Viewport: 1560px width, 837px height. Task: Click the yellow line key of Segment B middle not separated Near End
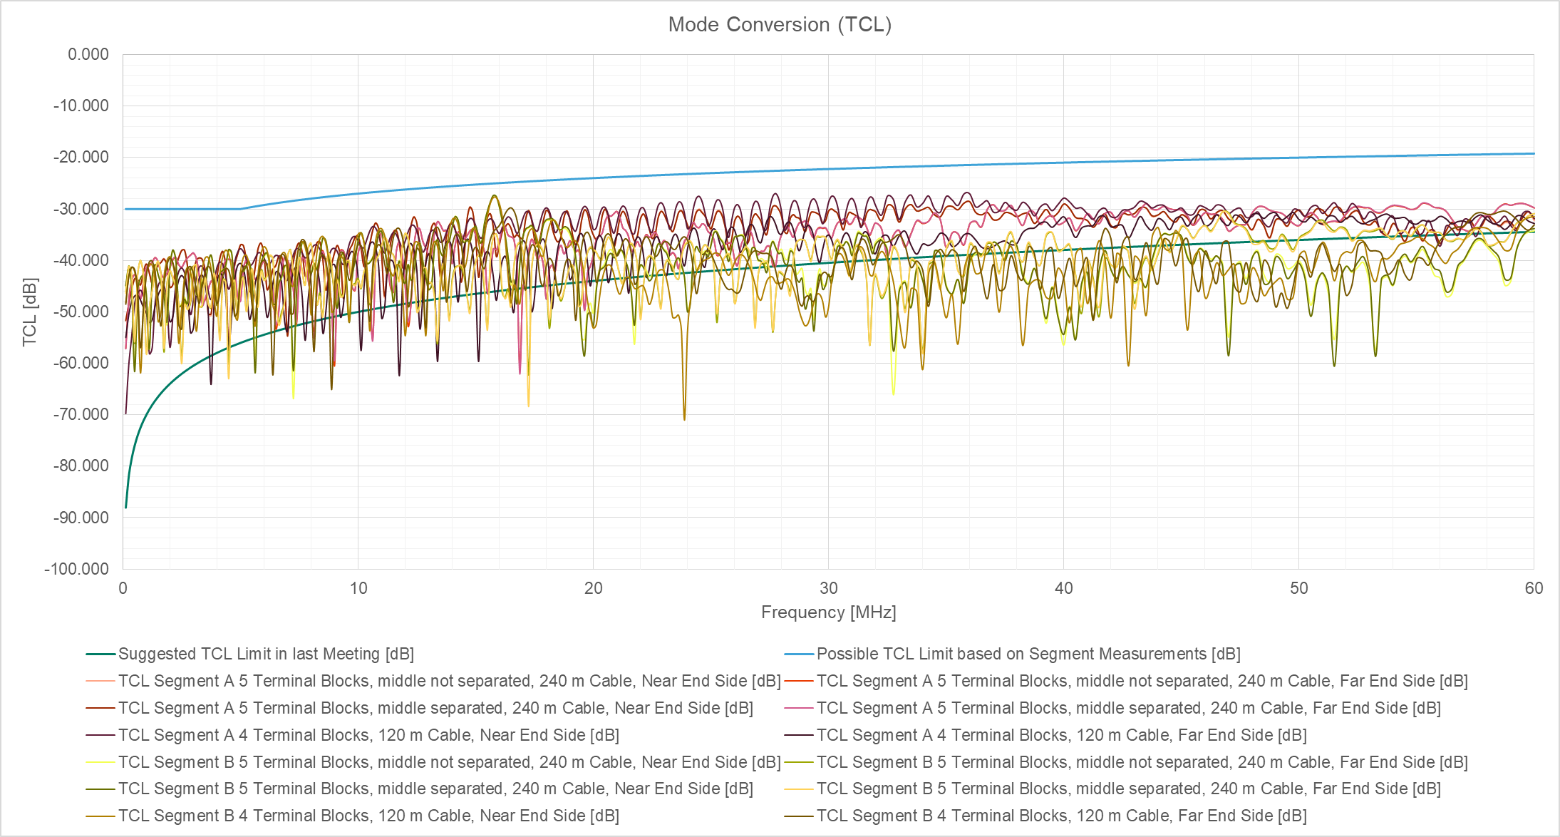pyautogui.click(x=100, y=763)
